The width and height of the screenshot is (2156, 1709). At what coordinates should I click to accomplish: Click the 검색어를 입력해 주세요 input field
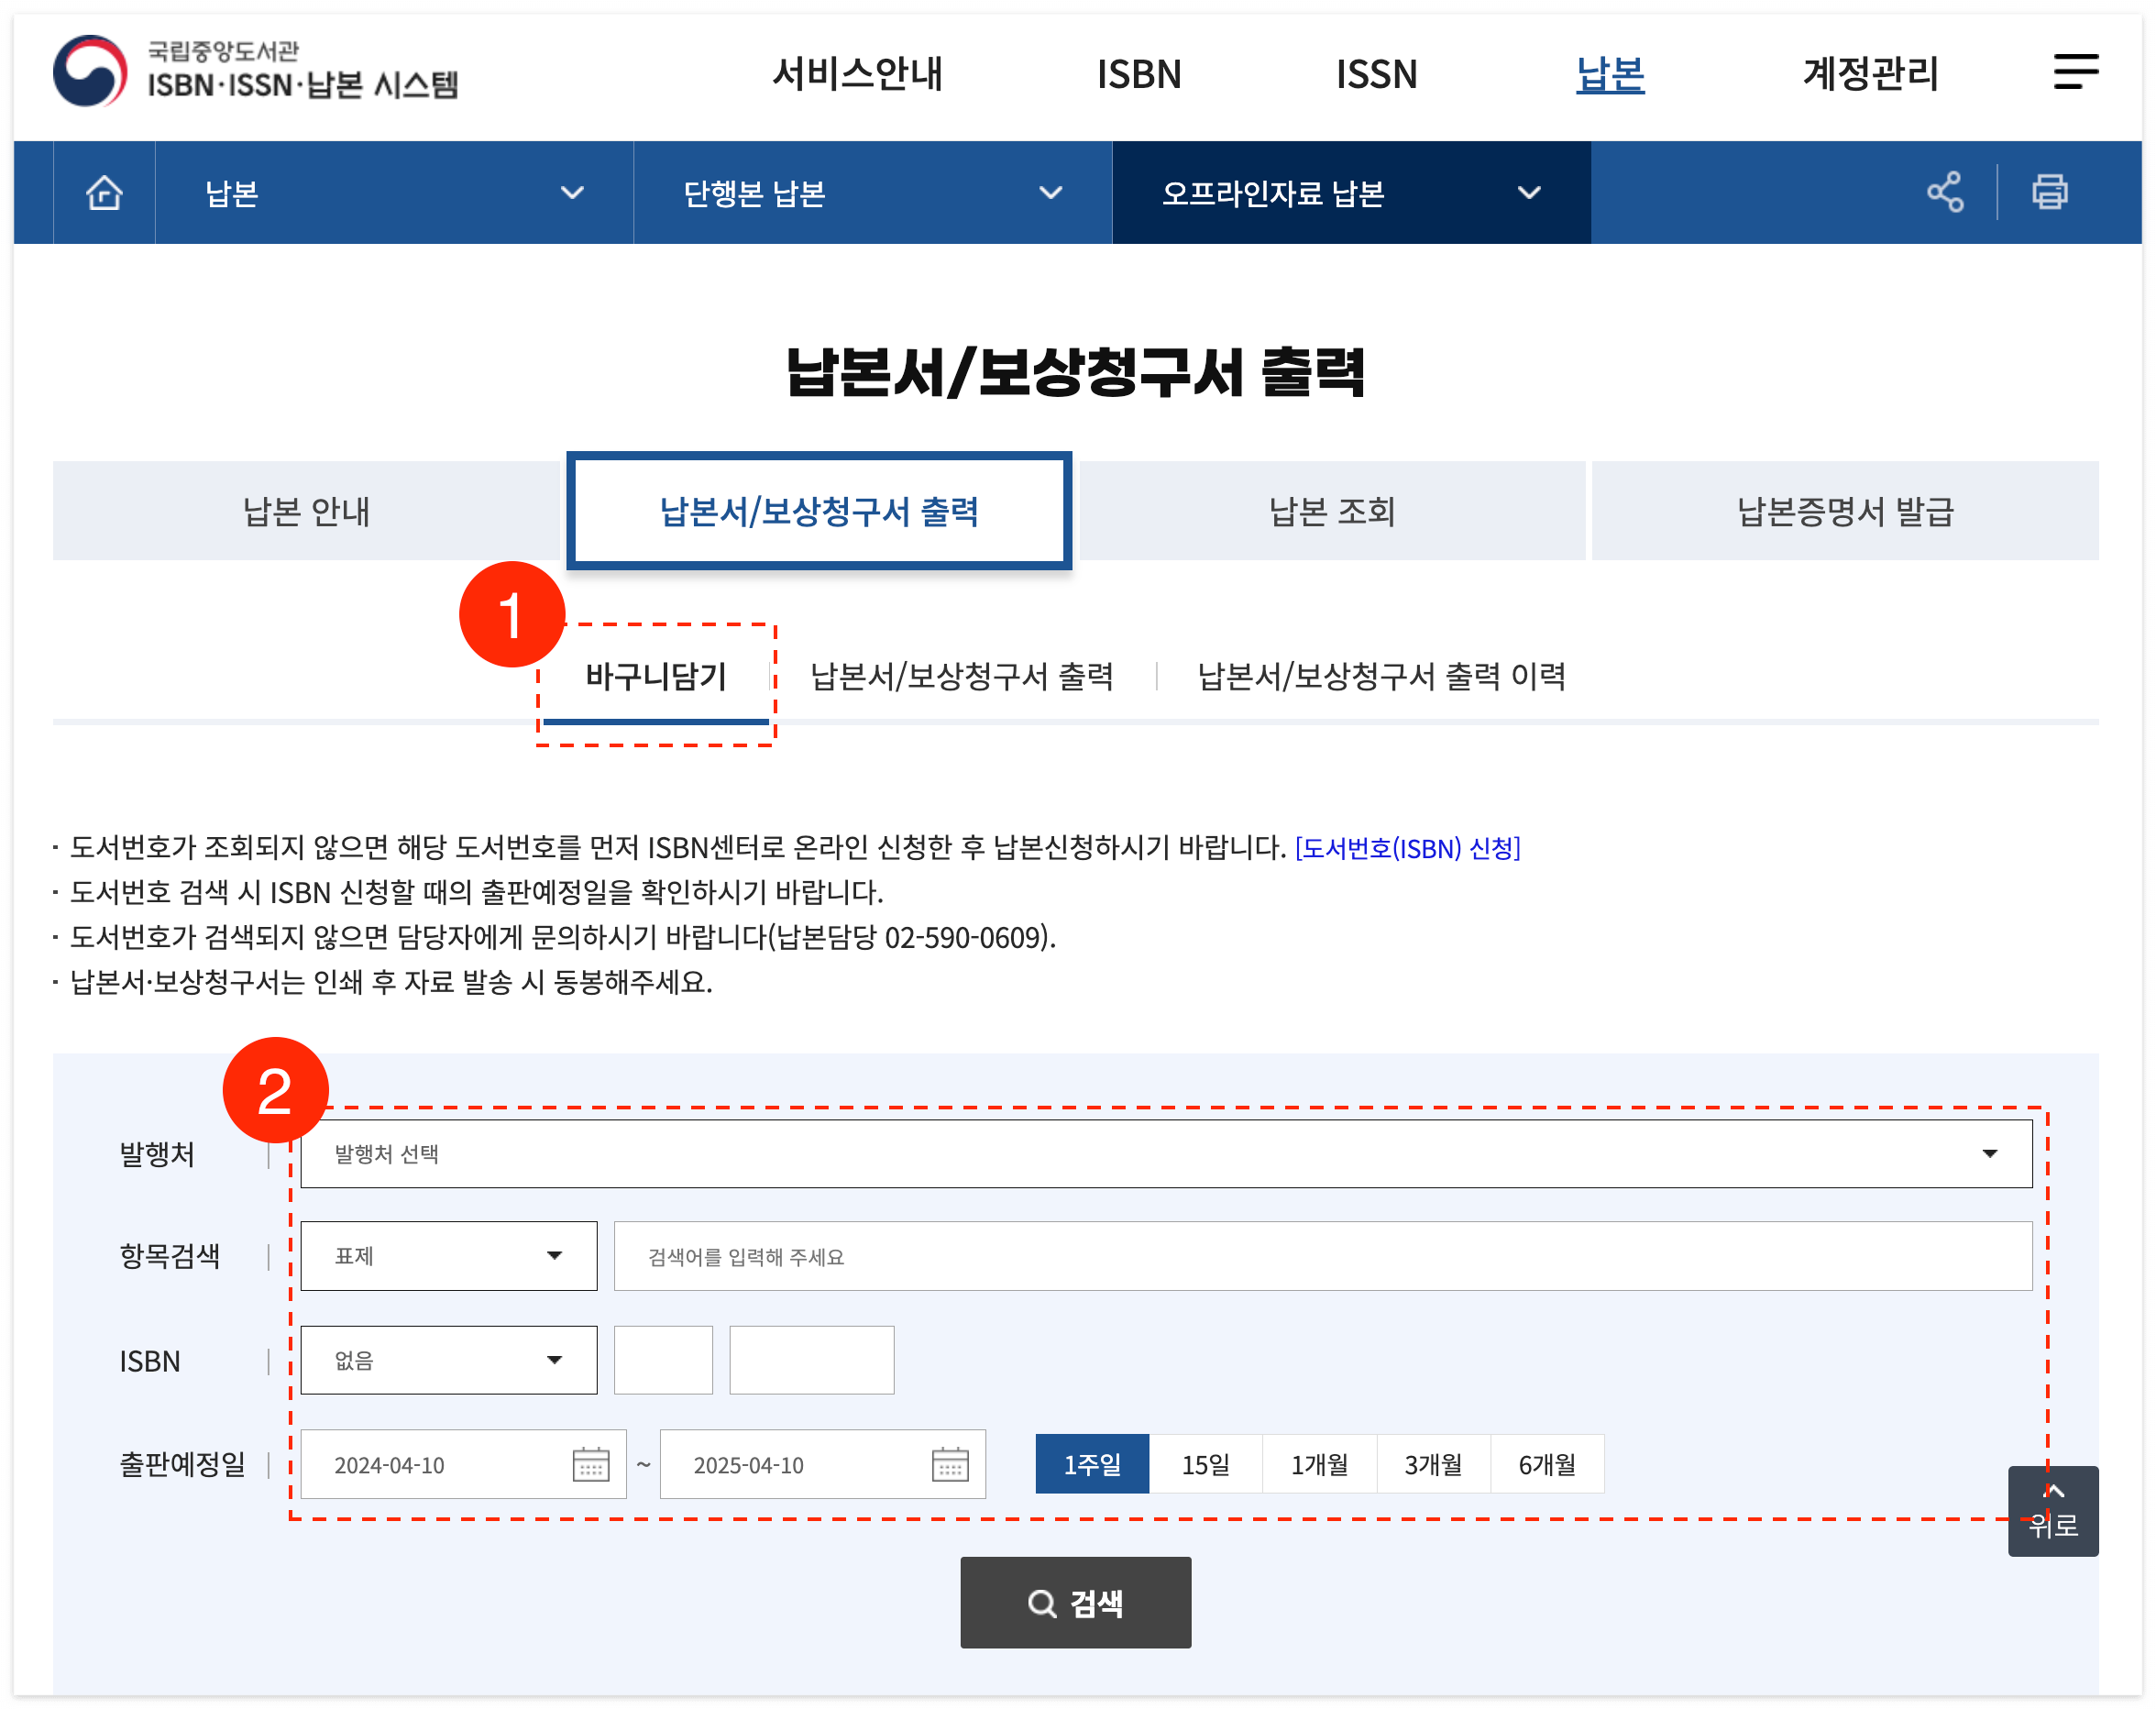[x=1322, y=1256]
